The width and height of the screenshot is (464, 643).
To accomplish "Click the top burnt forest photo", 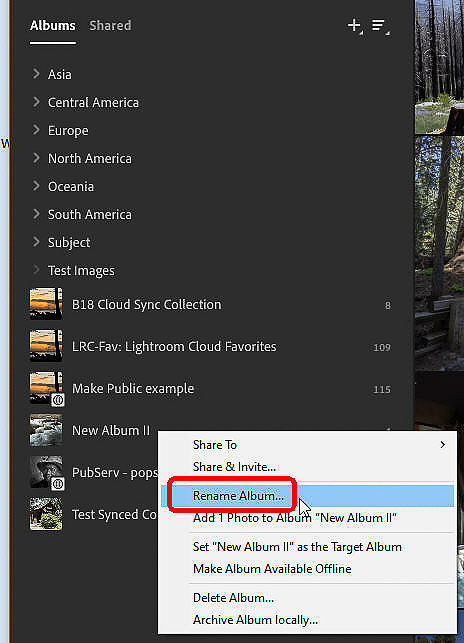I will 439,67.
